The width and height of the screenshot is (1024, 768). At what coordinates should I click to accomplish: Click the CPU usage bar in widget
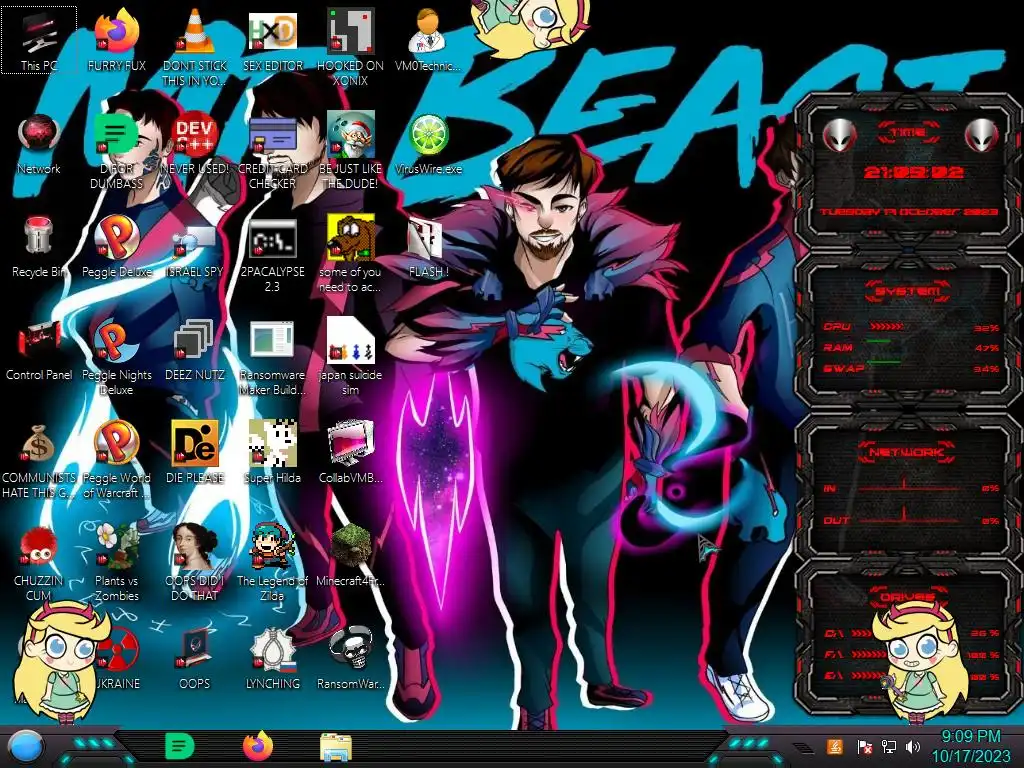point(887,326)
